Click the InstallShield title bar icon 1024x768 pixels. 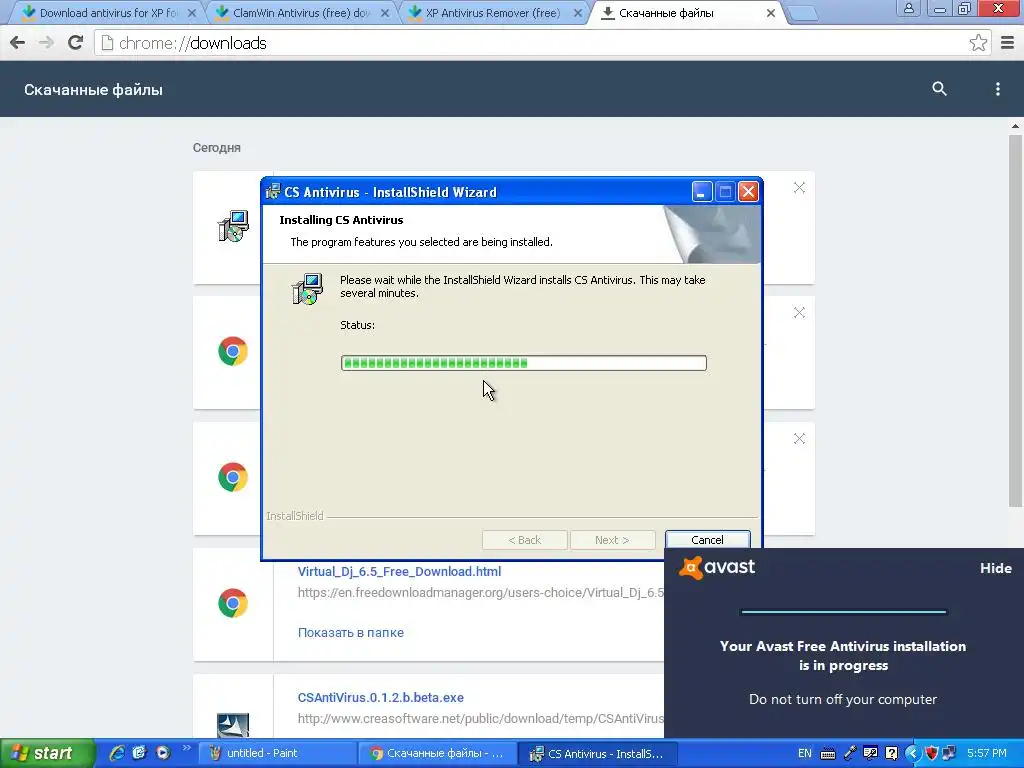[x=273, y=192]
